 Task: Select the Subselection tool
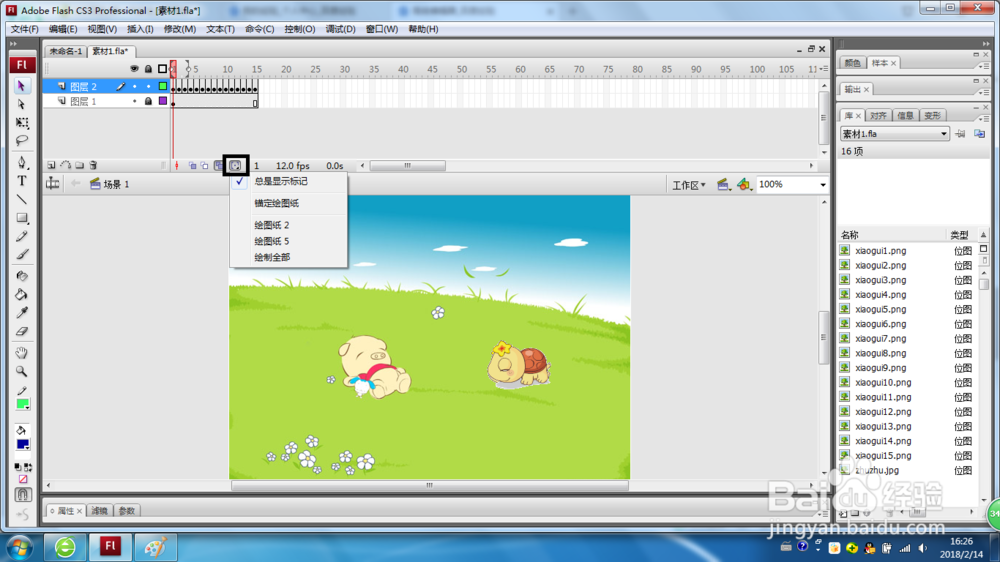(x=22, y=104)
